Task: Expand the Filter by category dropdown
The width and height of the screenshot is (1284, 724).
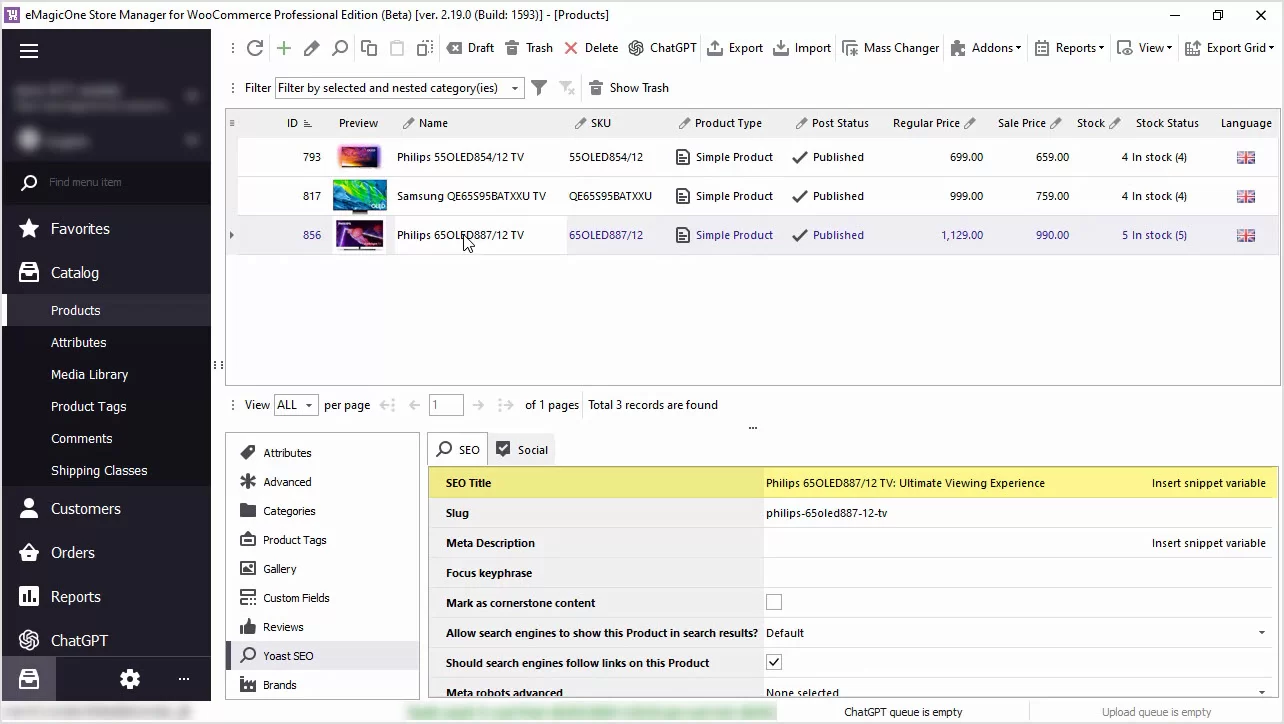Action: [x=515, y=88]
